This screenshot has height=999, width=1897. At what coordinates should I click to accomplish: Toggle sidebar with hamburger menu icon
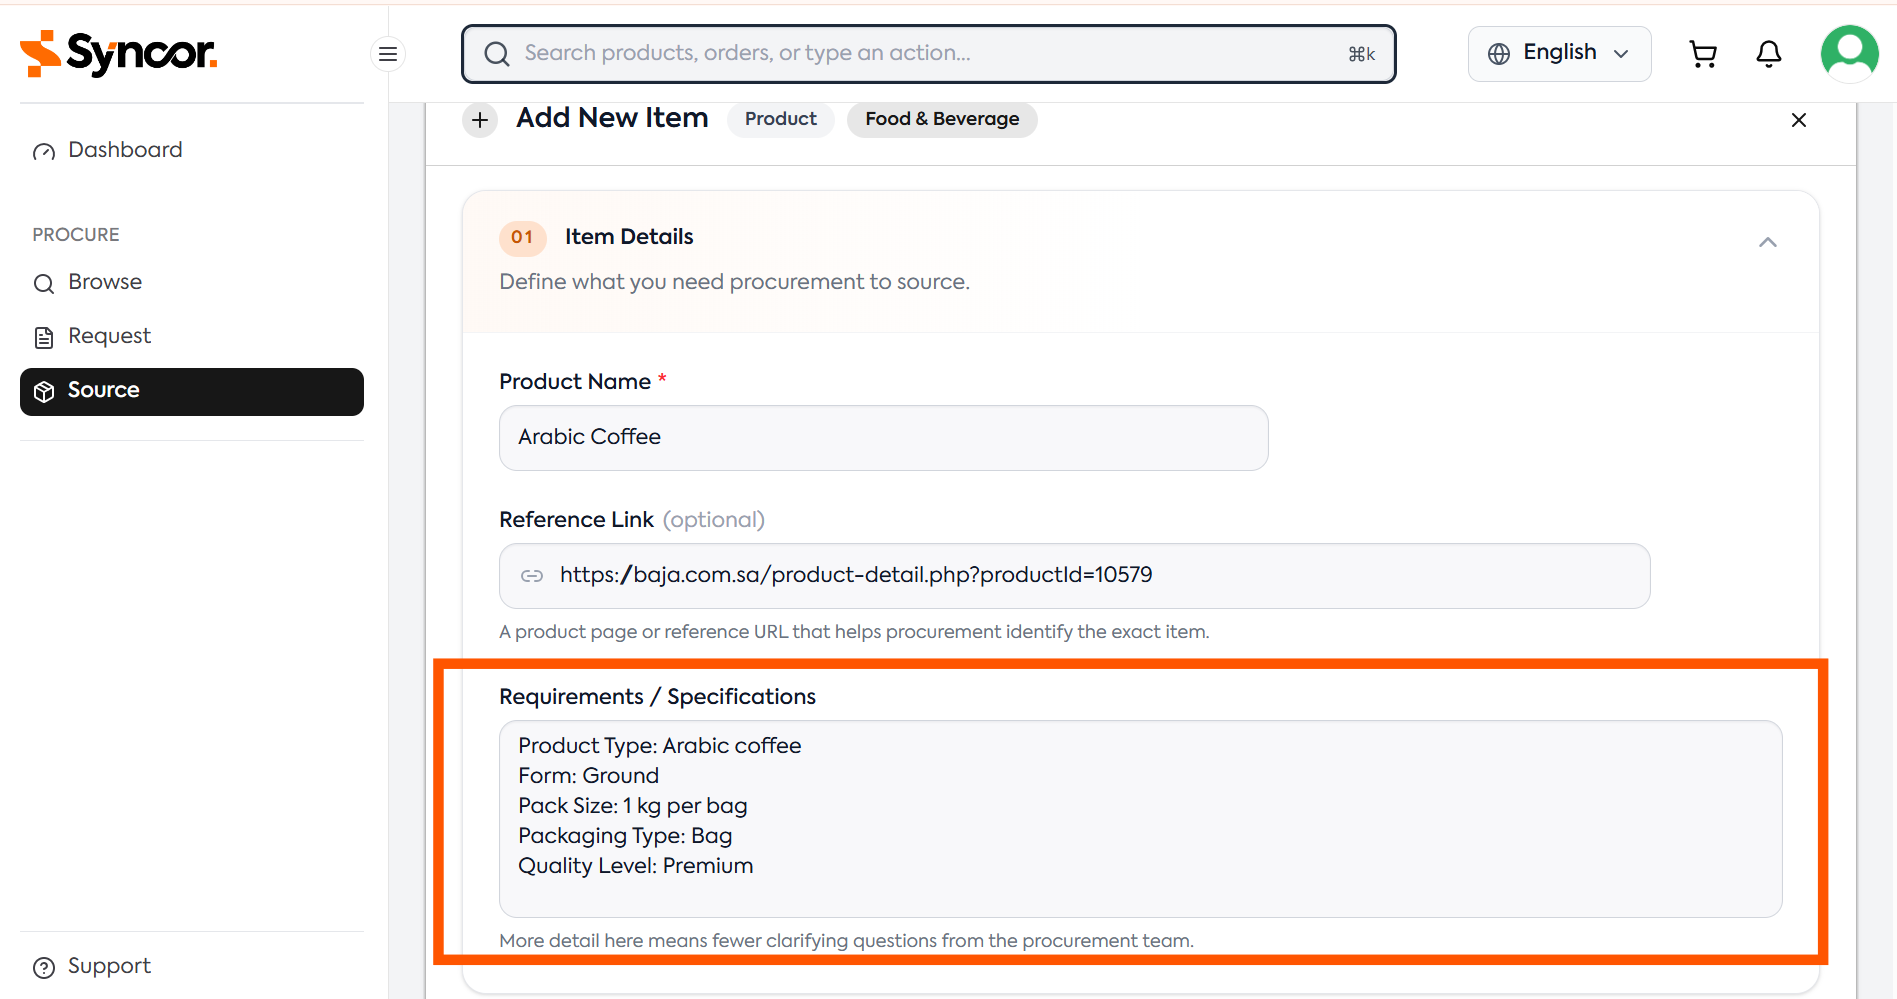coord(388,54)
